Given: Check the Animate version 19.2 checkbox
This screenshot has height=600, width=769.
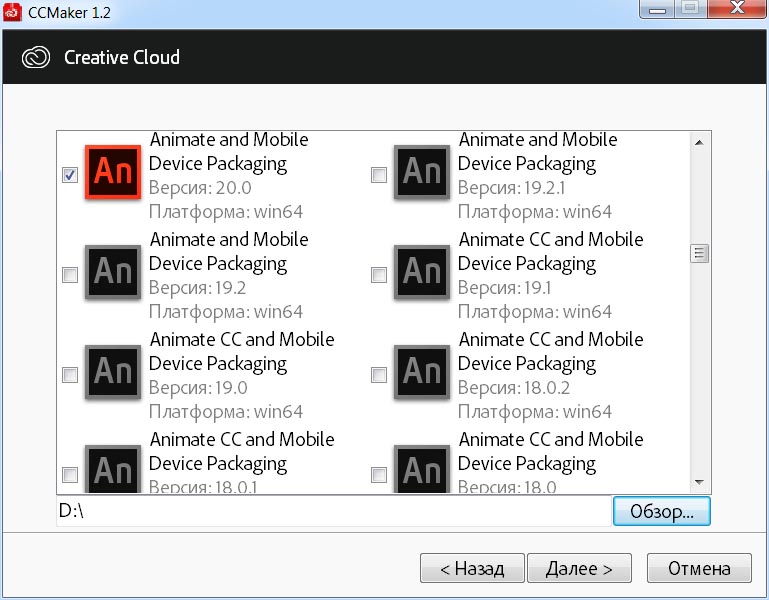Looking at the screenshot, I should [x=70, y=275].
